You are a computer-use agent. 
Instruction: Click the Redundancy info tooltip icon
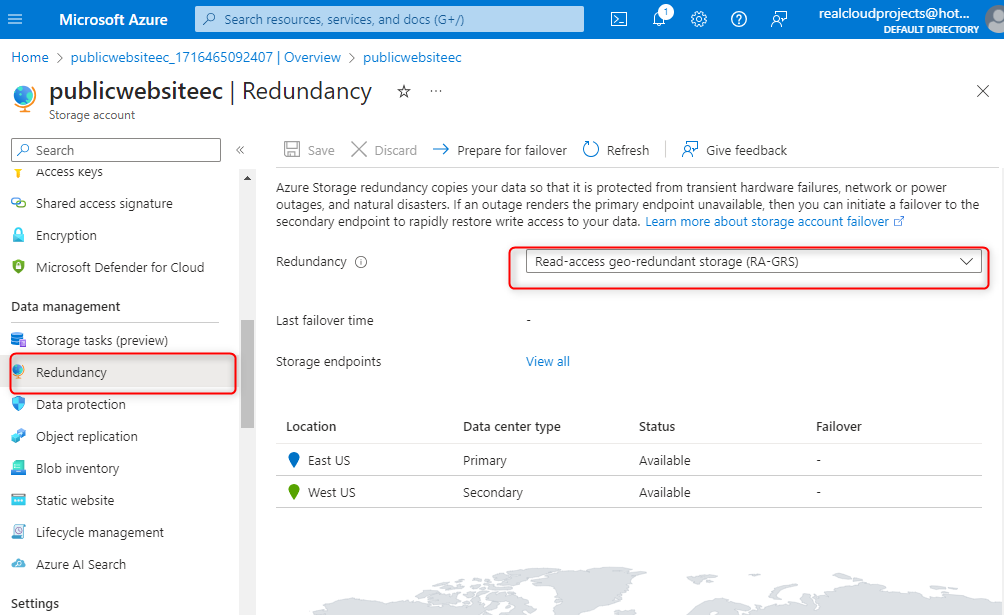pos(361,262)
